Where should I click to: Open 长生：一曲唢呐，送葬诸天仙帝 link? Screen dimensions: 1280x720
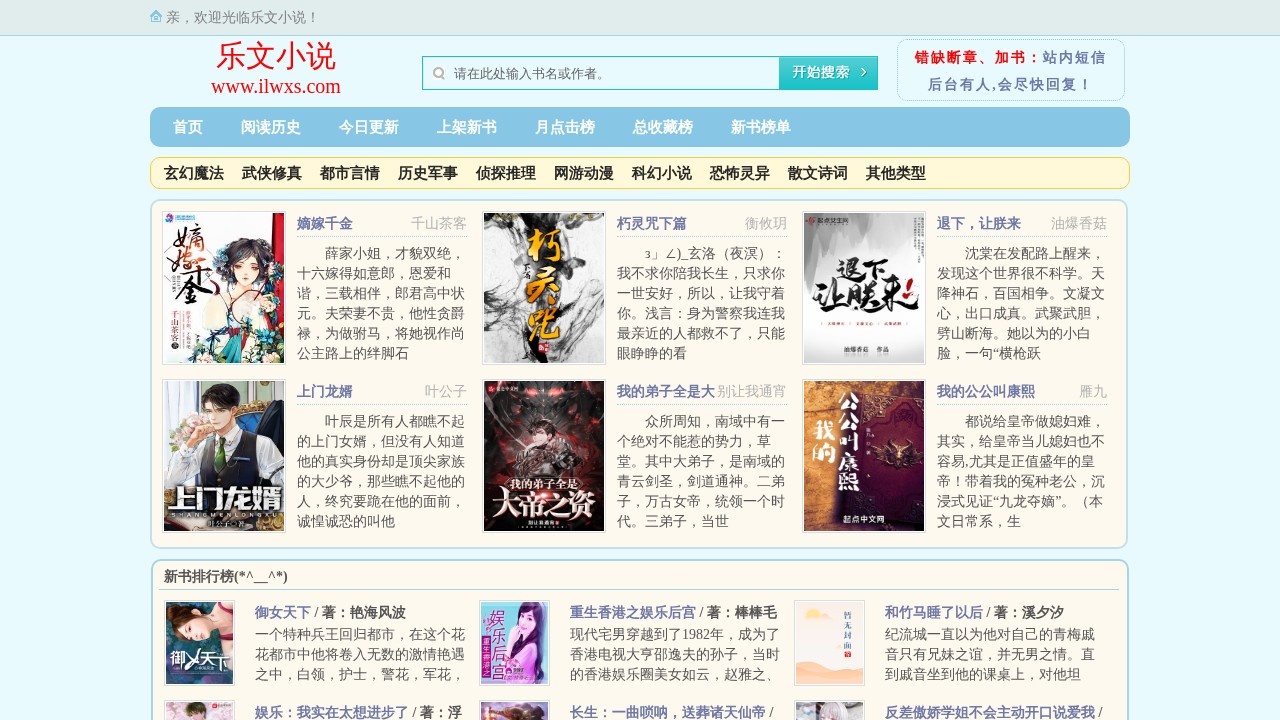click(x=668, y=712)
